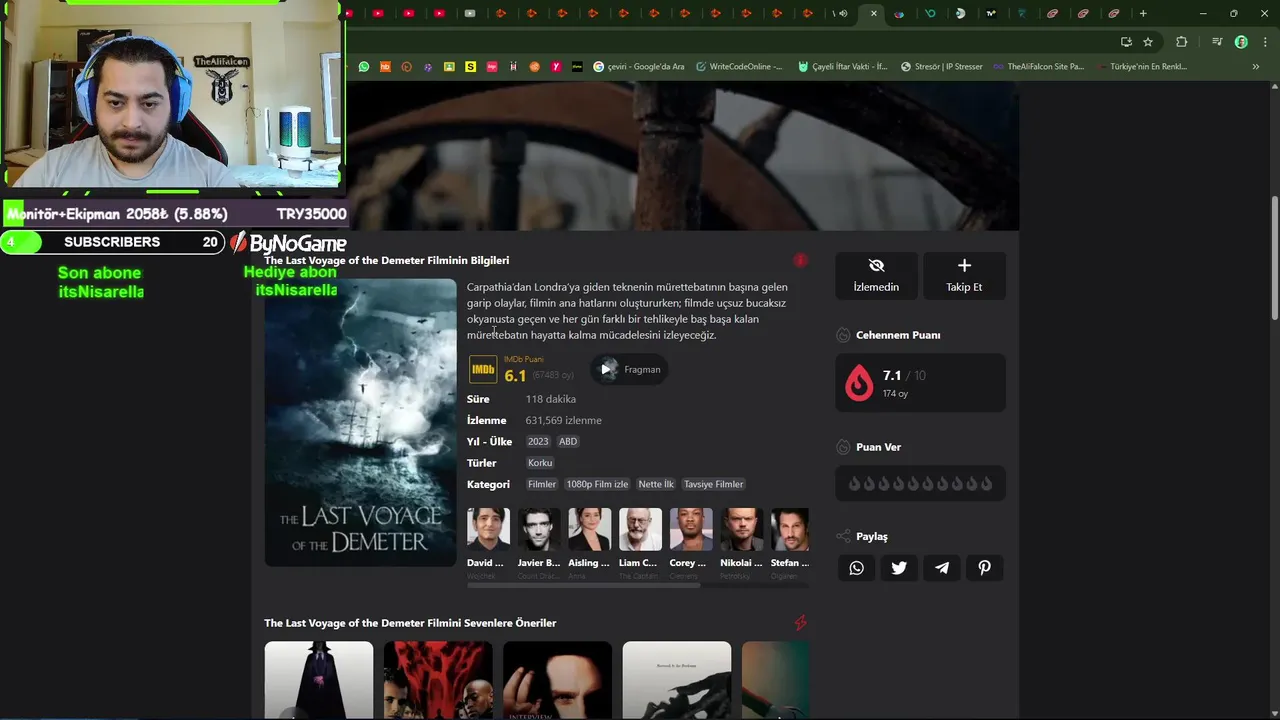
Task: Open cast member Nikolai's photo
Action: click(x=742, y=529)
